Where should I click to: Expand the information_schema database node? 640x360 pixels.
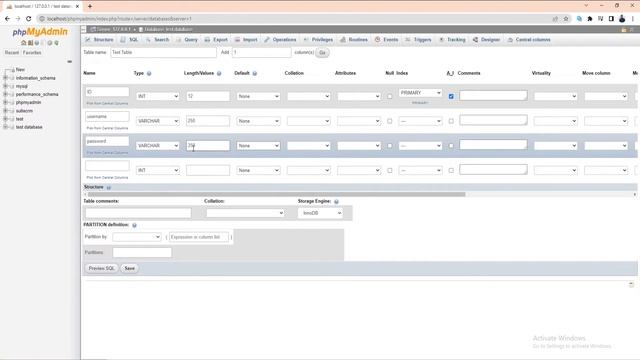pos(5,78)
